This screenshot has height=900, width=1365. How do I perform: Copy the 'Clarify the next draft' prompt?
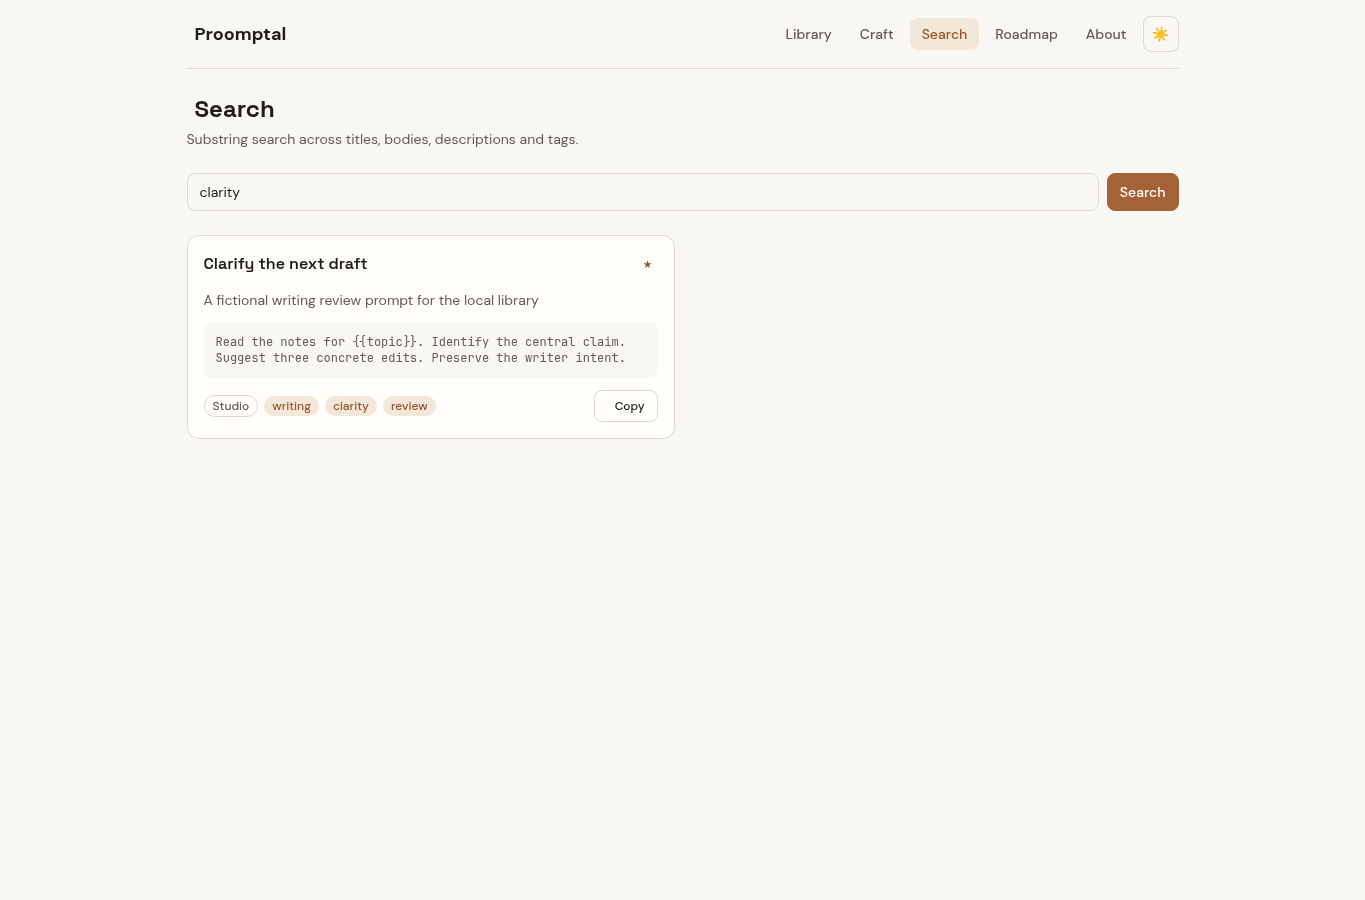626,406
